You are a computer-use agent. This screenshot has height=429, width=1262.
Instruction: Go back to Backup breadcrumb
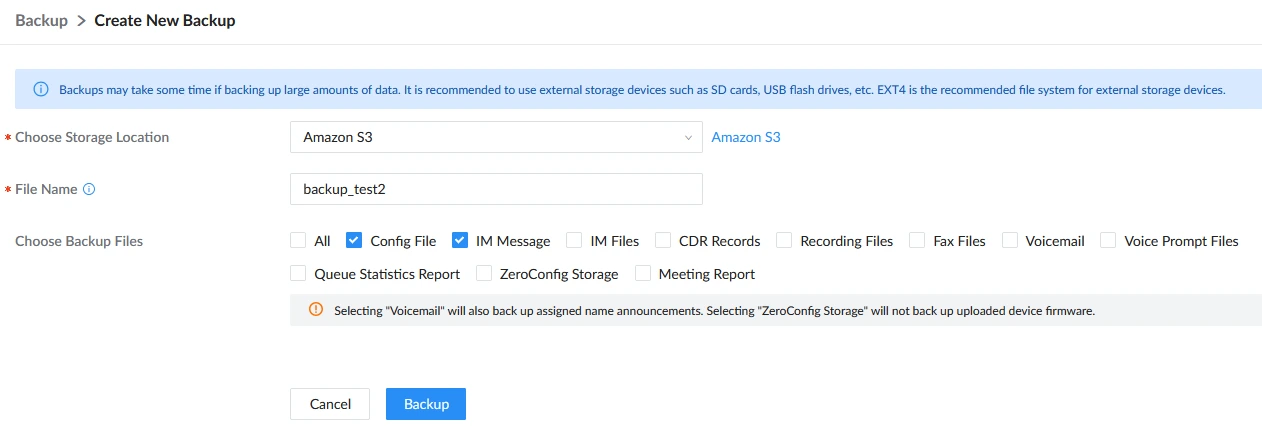pos(40,20)
